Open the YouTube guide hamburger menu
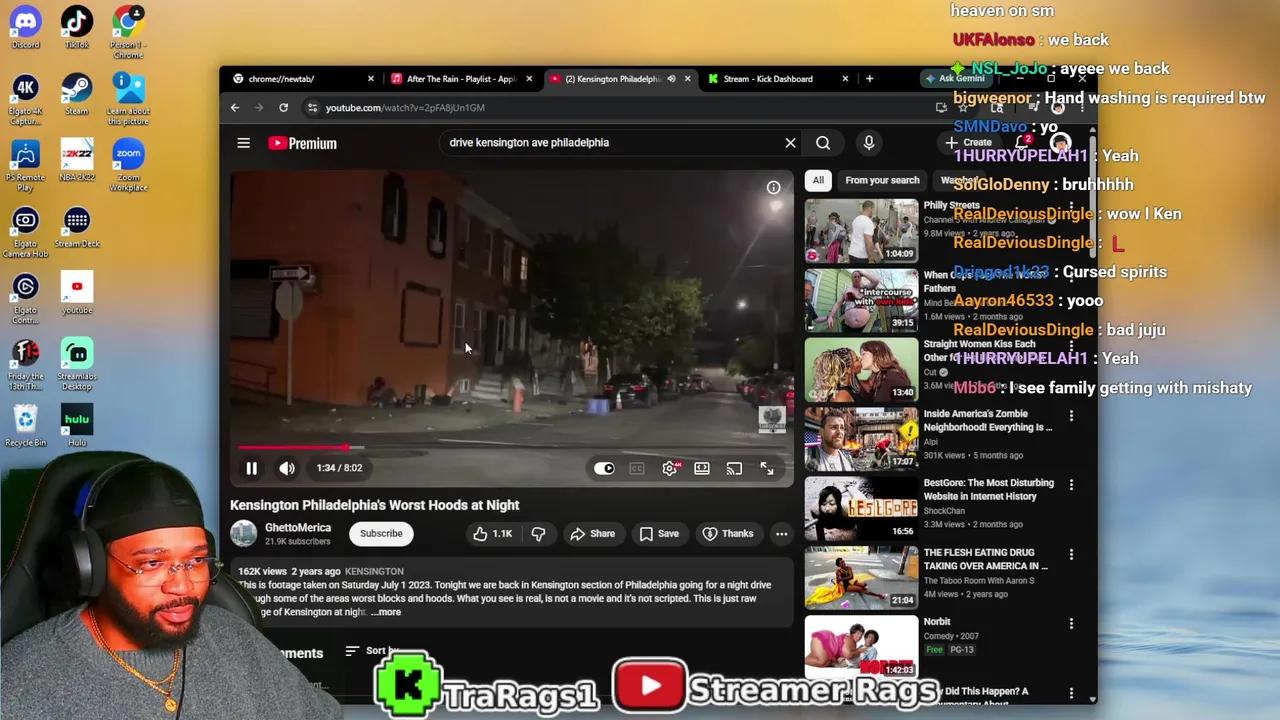Viewport: 1280px width, 720px height. click(243, 143)
